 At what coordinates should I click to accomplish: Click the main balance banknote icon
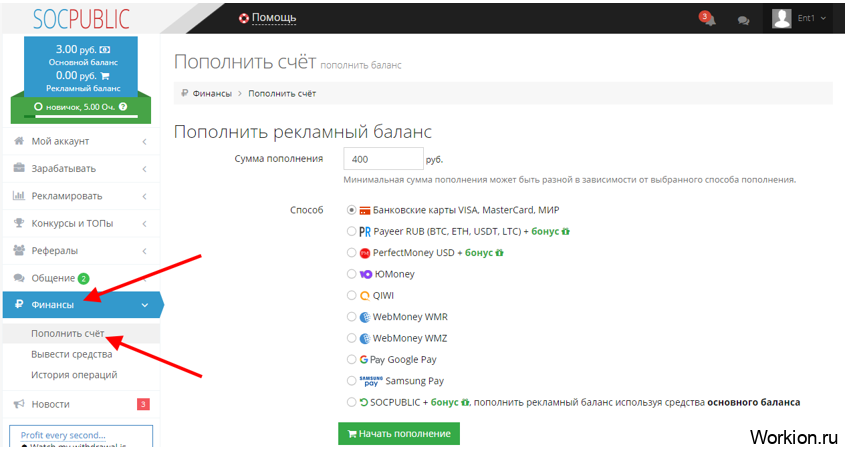pos(105,50)
